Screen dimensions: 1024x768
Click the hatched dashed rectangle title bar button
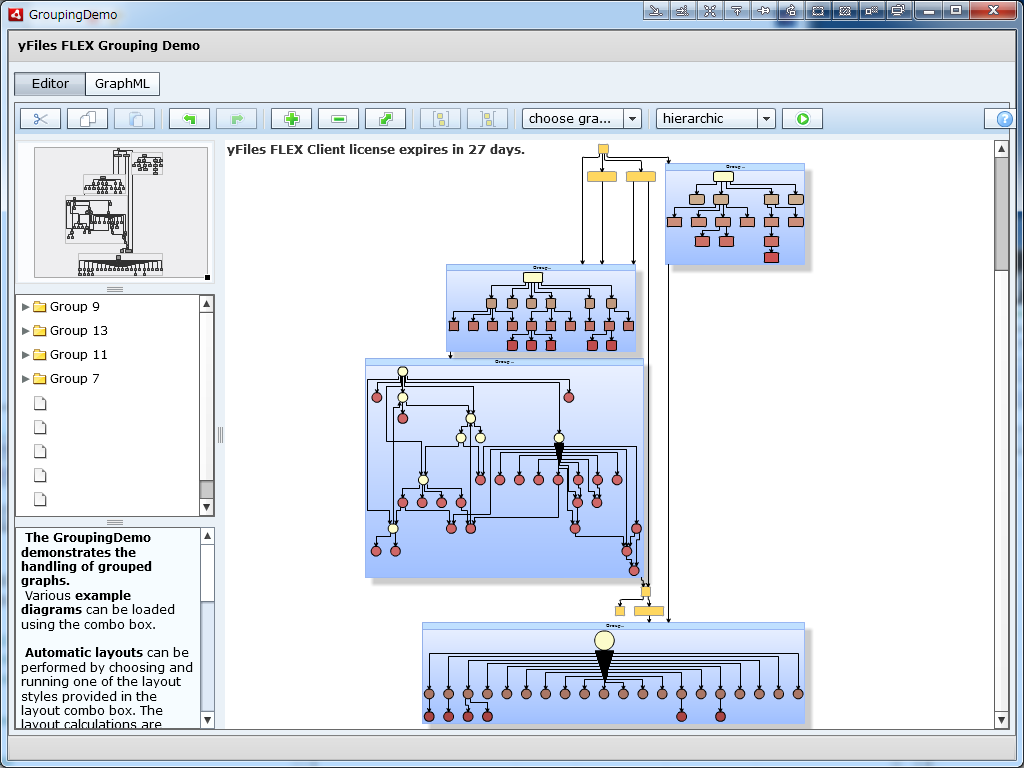[x=846, y=10]
